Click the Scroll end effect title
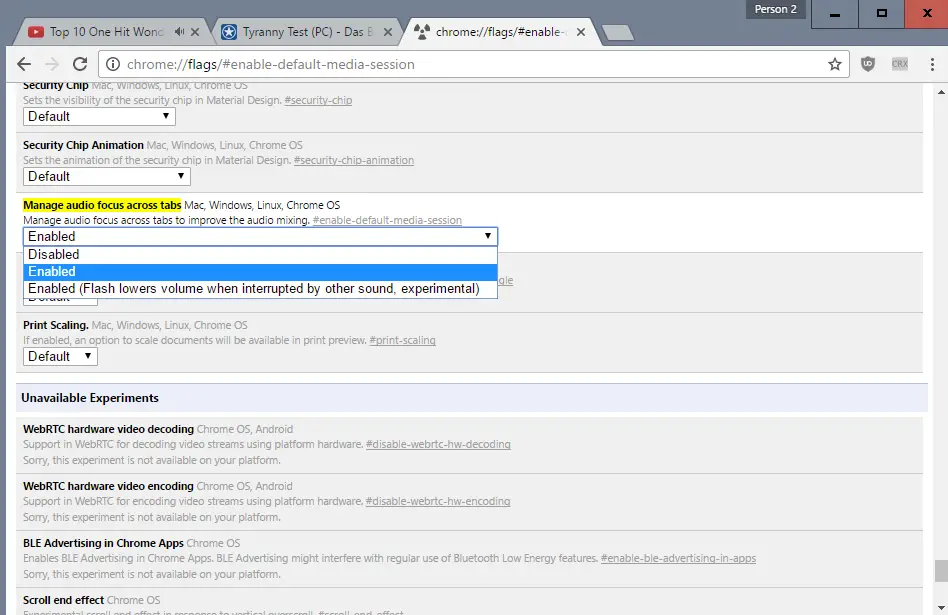This screenshot has width=948, height=615. coord(63,600)
